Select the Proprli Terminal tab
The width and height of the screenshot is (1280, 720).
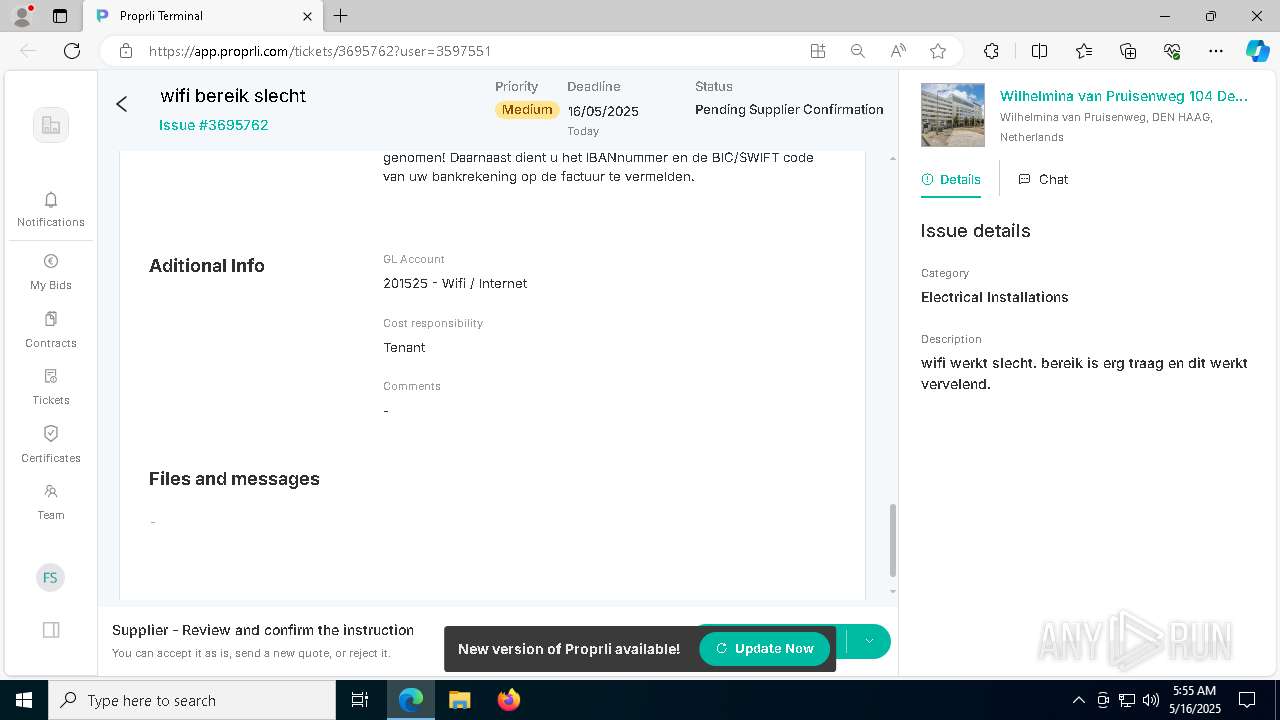coord(203,16)
